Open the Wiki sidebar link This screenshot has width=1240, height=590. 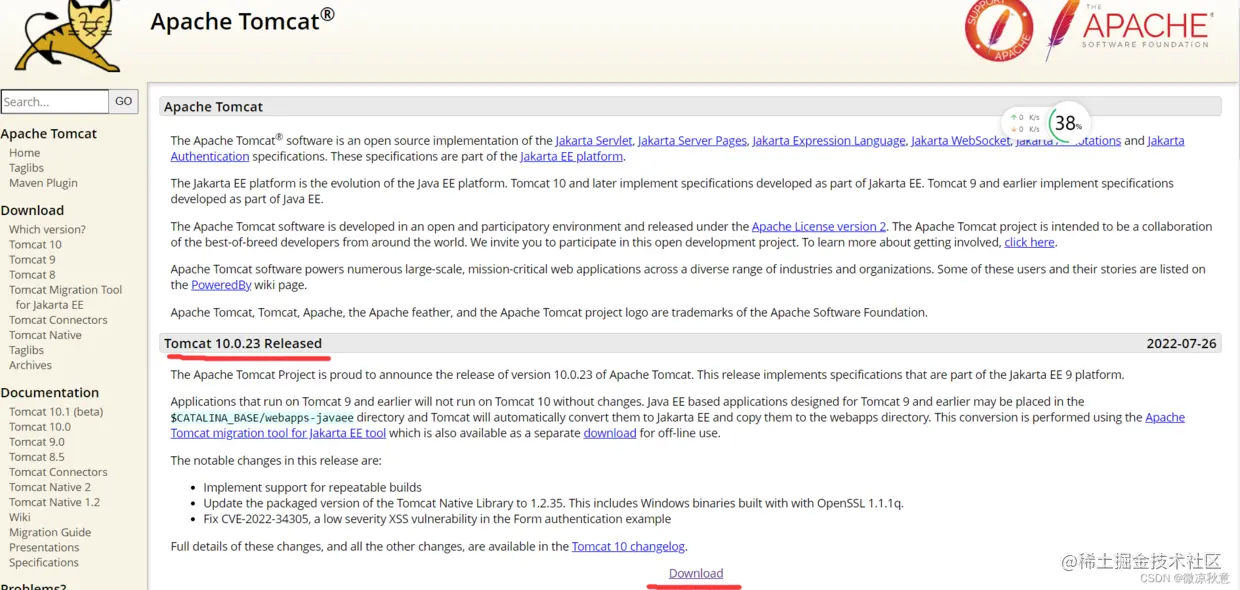pos(20,517)
